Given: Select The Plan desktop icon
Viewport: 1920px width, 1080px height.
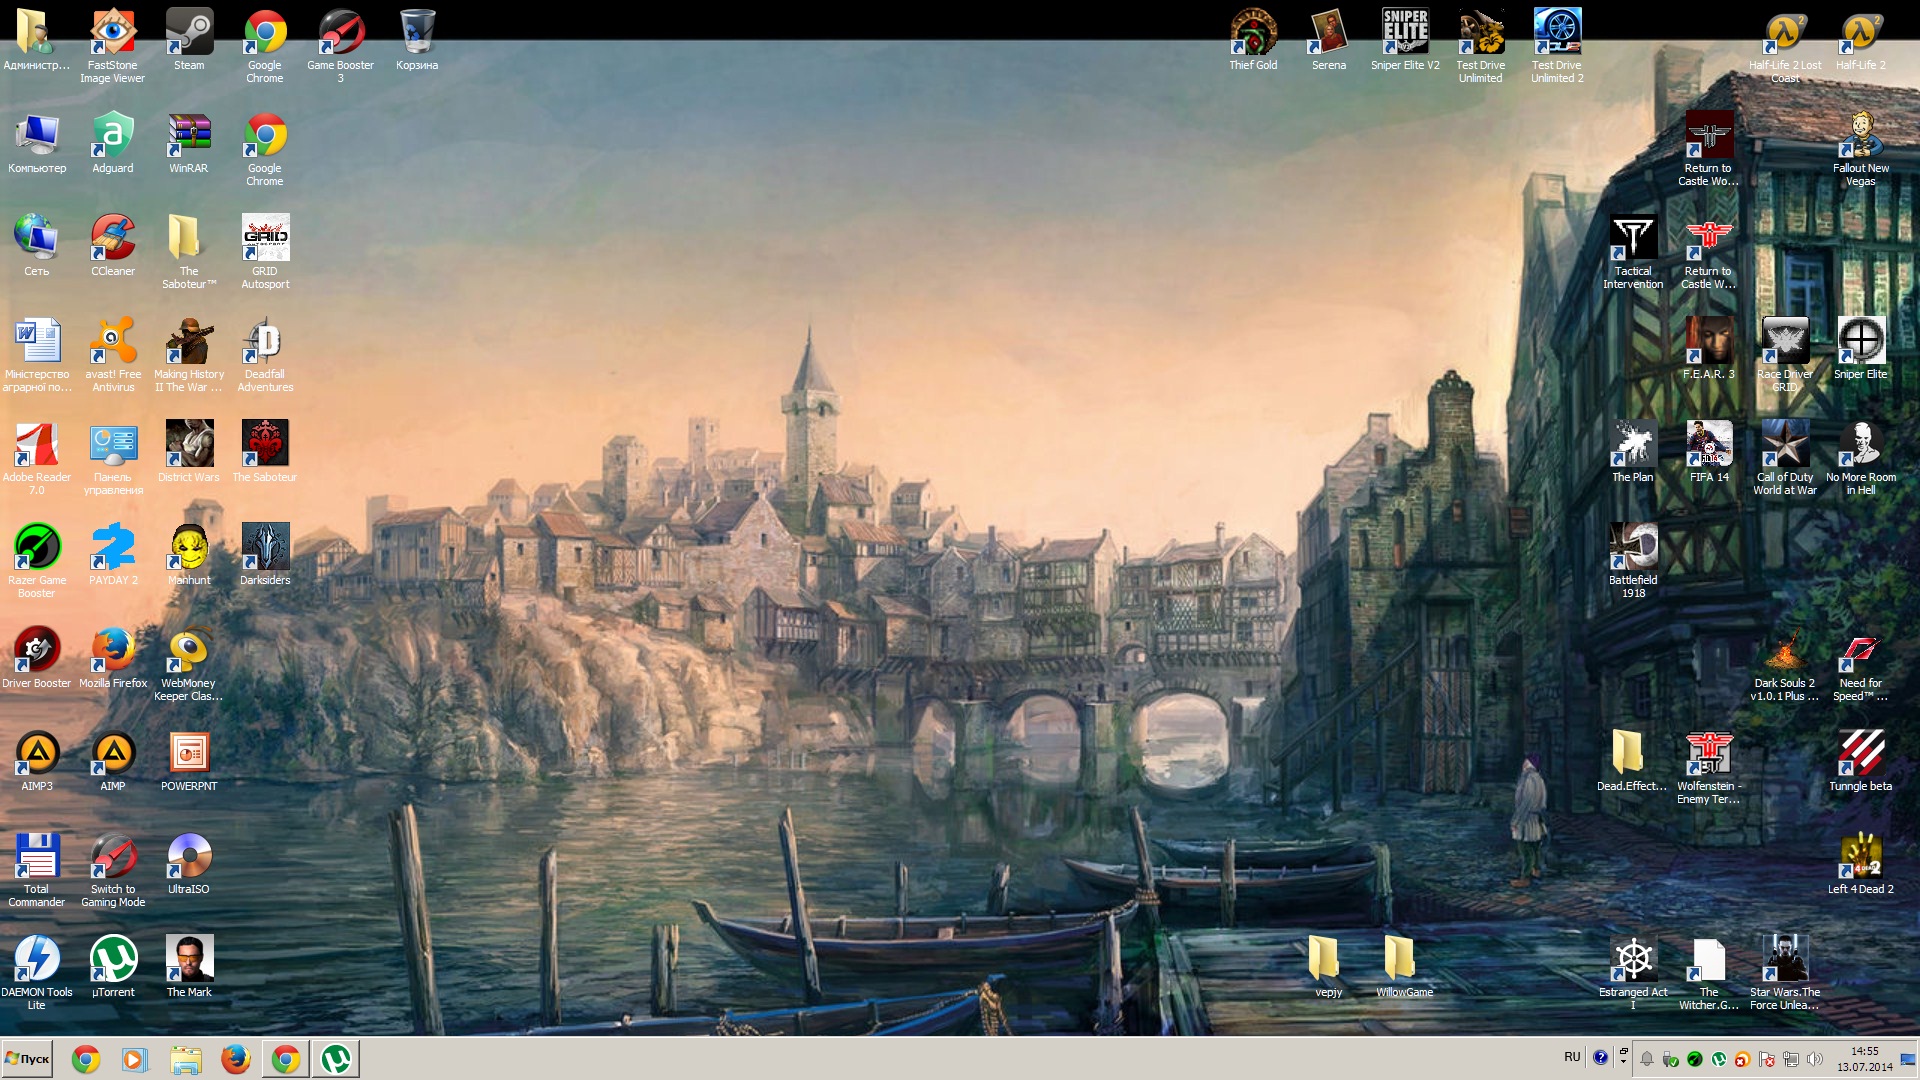Looking at the screenshot, I should click(x=1633, y=452).
